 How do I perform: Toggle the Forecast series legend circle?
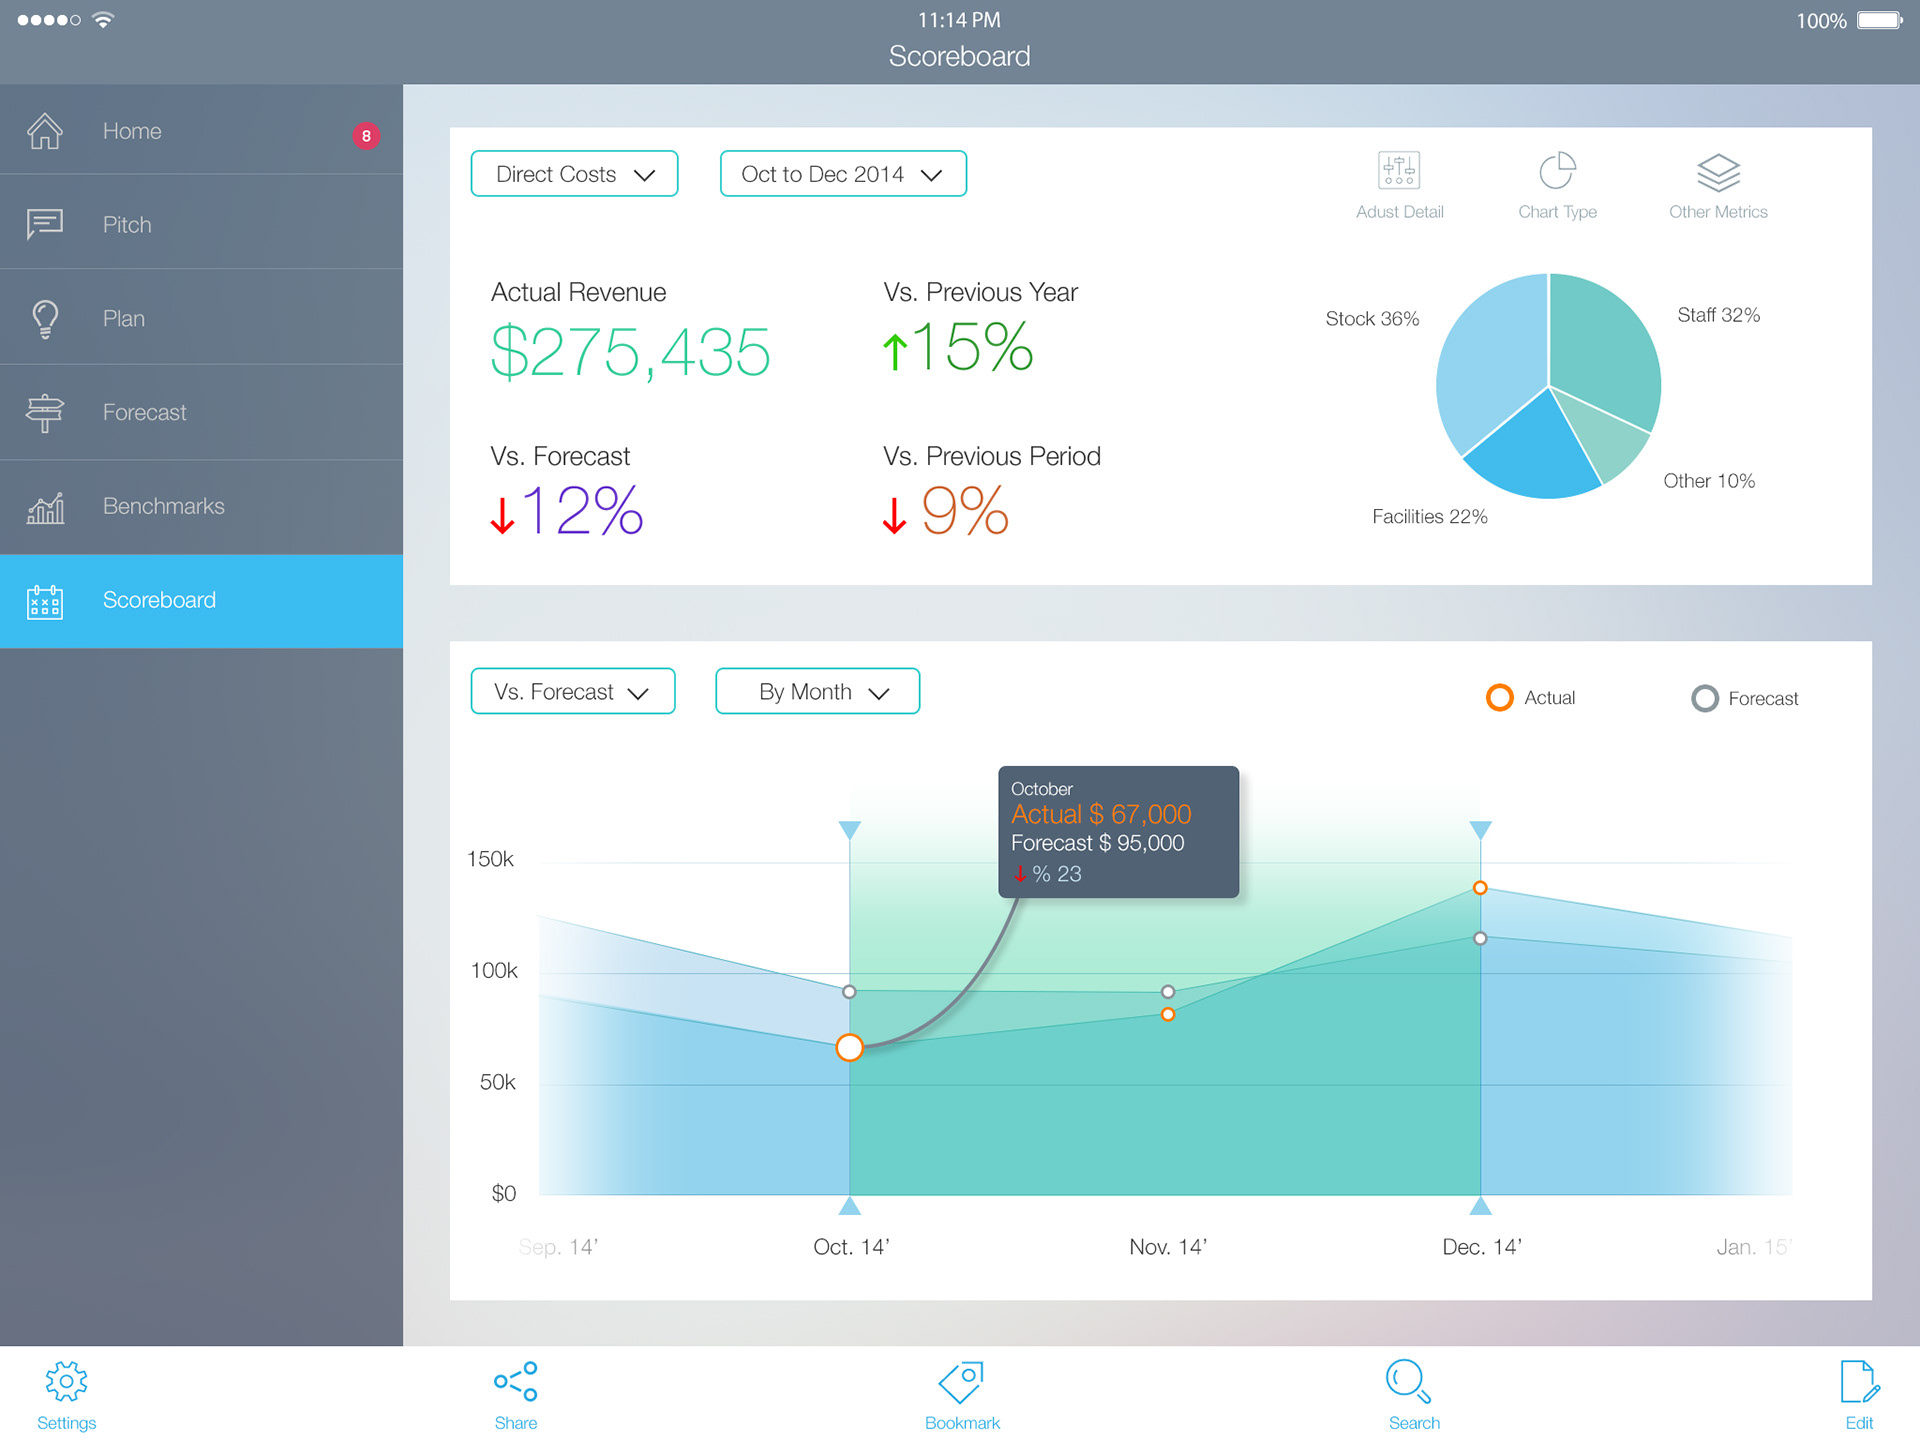(x=1704, y=698)
